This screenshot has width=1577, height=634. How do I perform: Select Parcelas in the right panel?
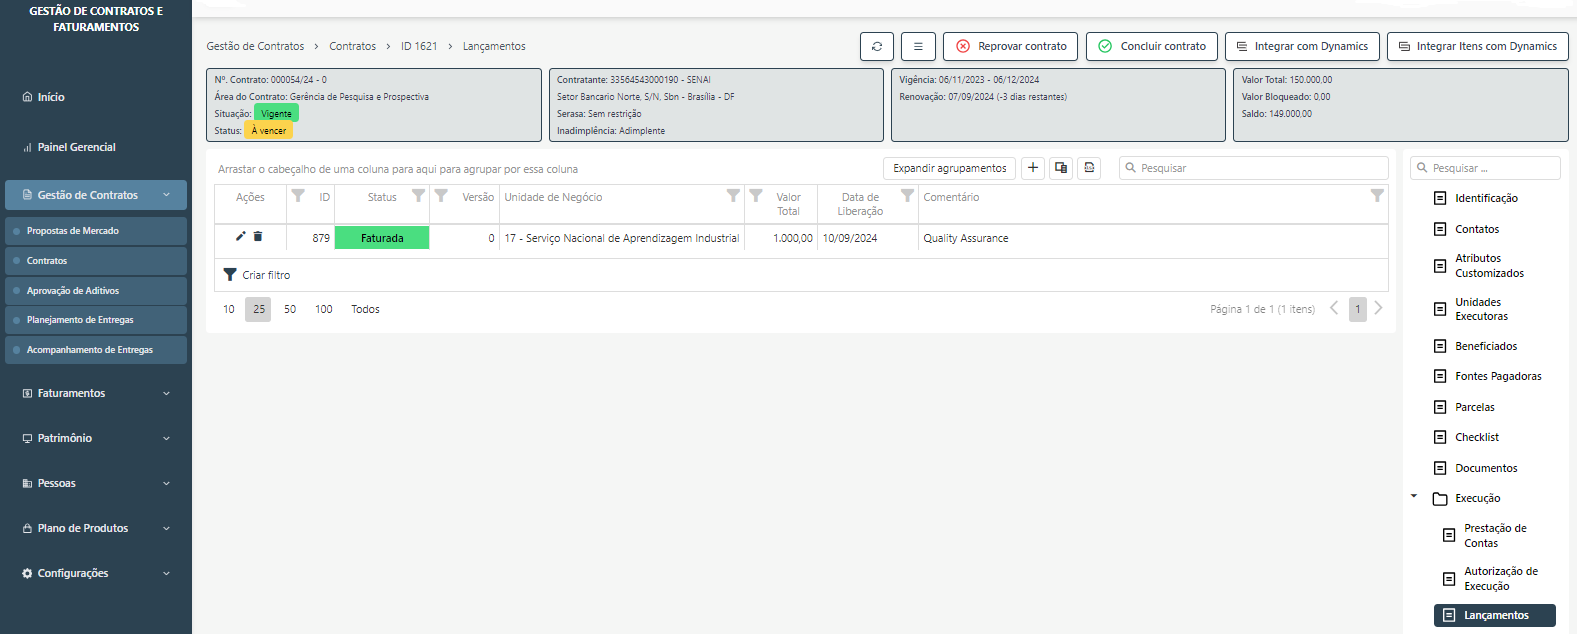(x=1474, y=407)
